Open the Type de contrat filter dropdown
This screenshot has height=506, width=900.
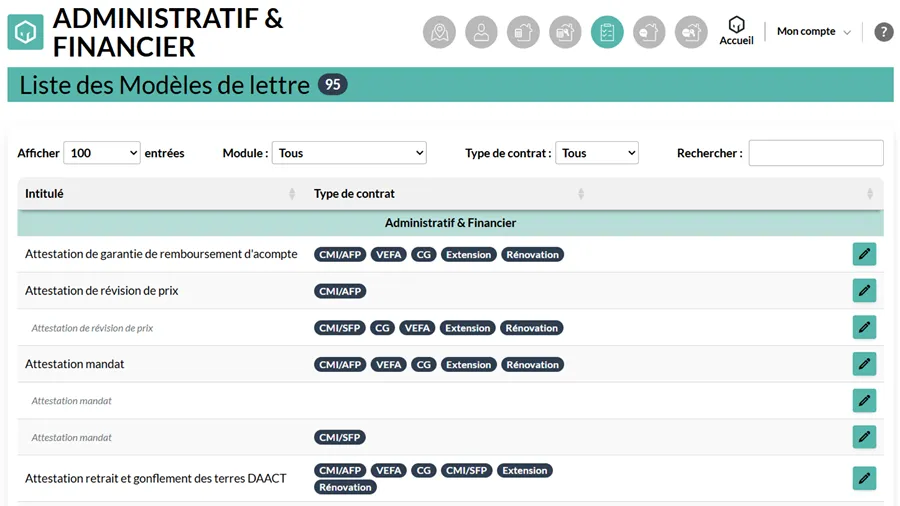pos(597,153)
